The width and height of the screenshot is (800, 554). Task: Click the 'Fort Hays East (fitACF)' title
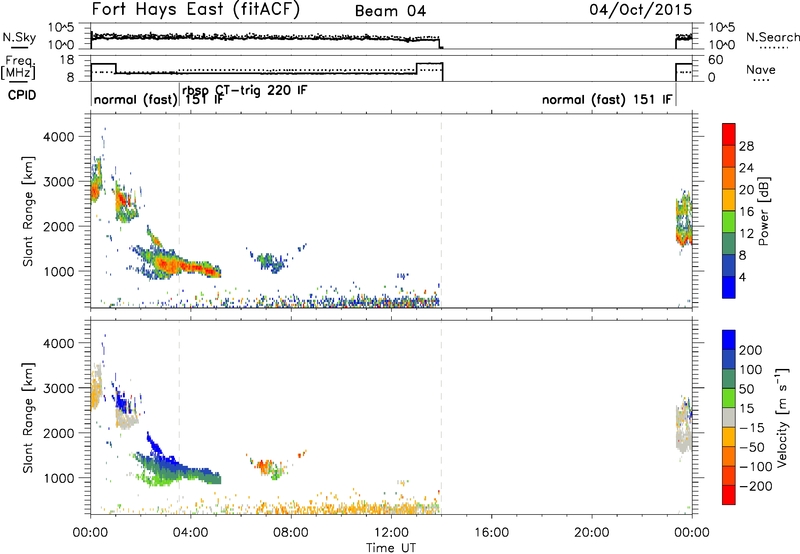coord(195,9)
